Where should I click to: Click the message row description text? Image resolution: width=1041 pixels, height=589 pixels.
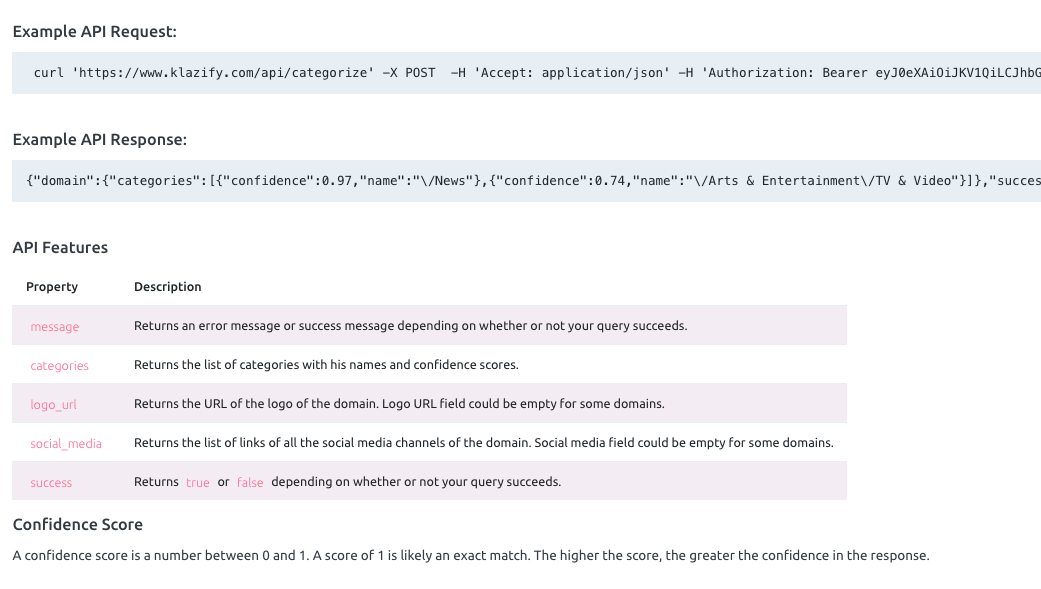(x=410, y=326)
